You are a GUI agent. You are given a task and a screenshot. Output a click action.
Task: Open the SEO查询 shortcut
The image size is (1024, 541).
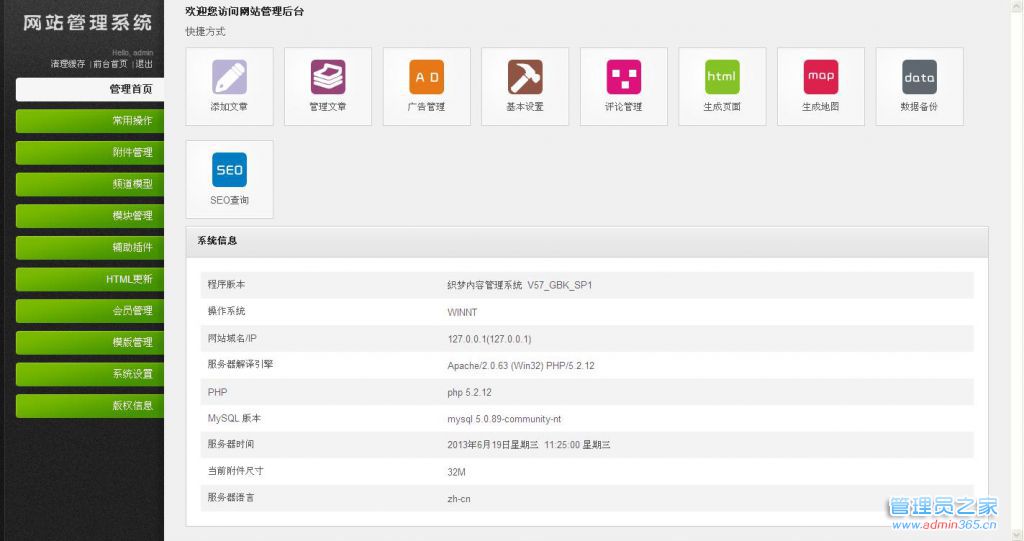[229, 180]
